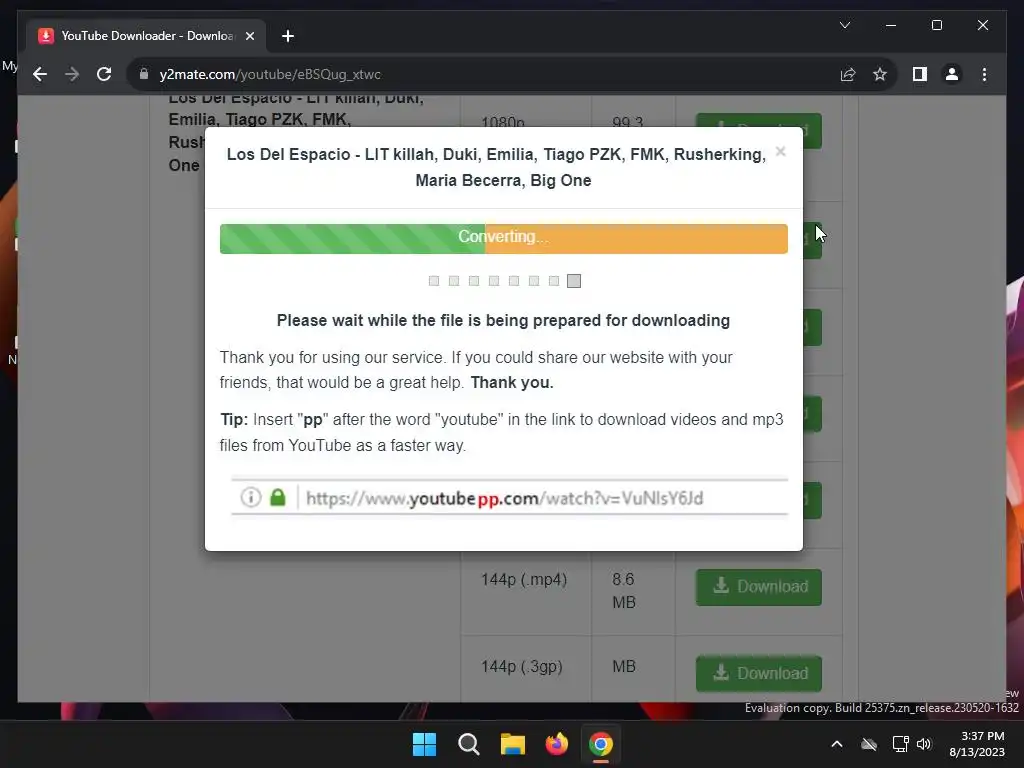Screen dimensions: 1024x768
Task: Click the cloud sync tray icon
Action: pyautogui.click(x=869, y=744)
